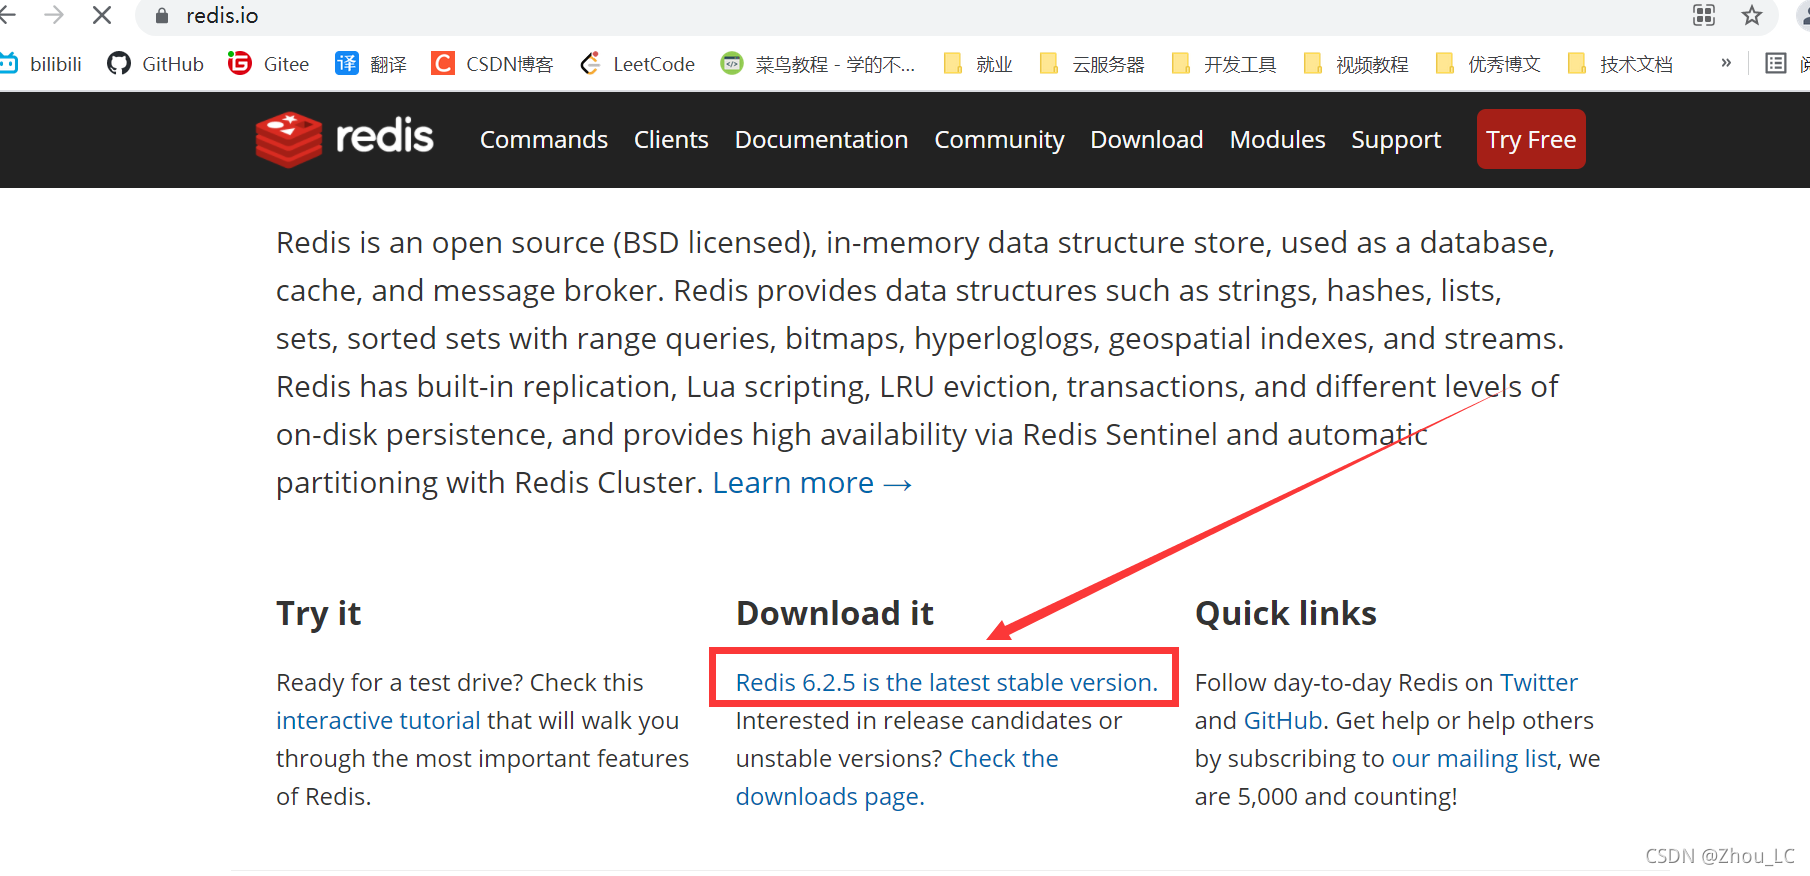Open the GitHub bookmark
This screenshot has width=1810, height=876.
155,64
